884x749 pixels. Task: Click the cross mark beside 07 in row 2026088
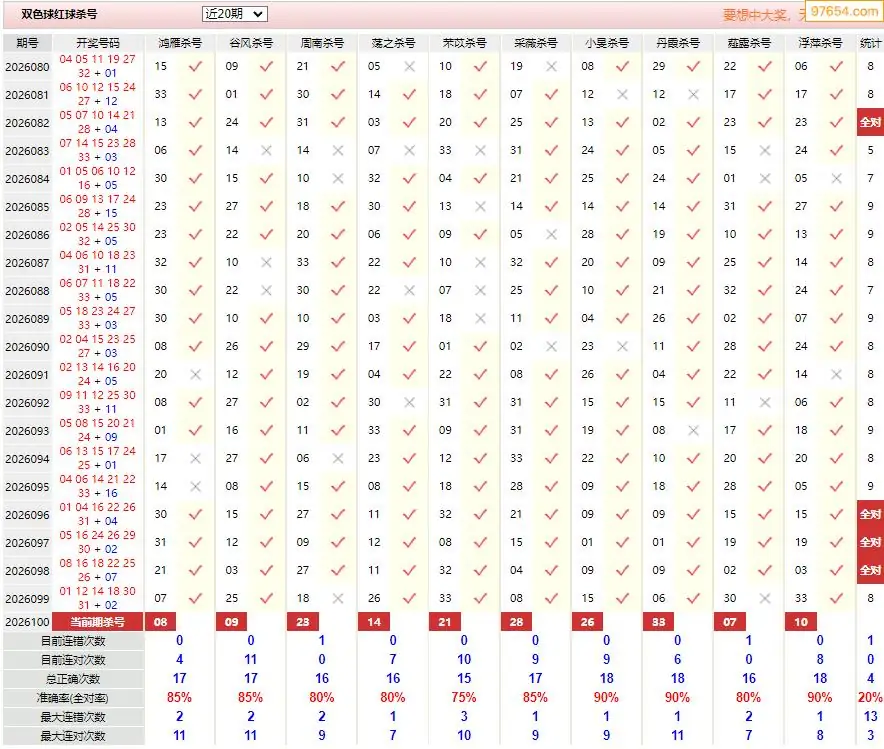pyautogui.click(x=481, y=290)
